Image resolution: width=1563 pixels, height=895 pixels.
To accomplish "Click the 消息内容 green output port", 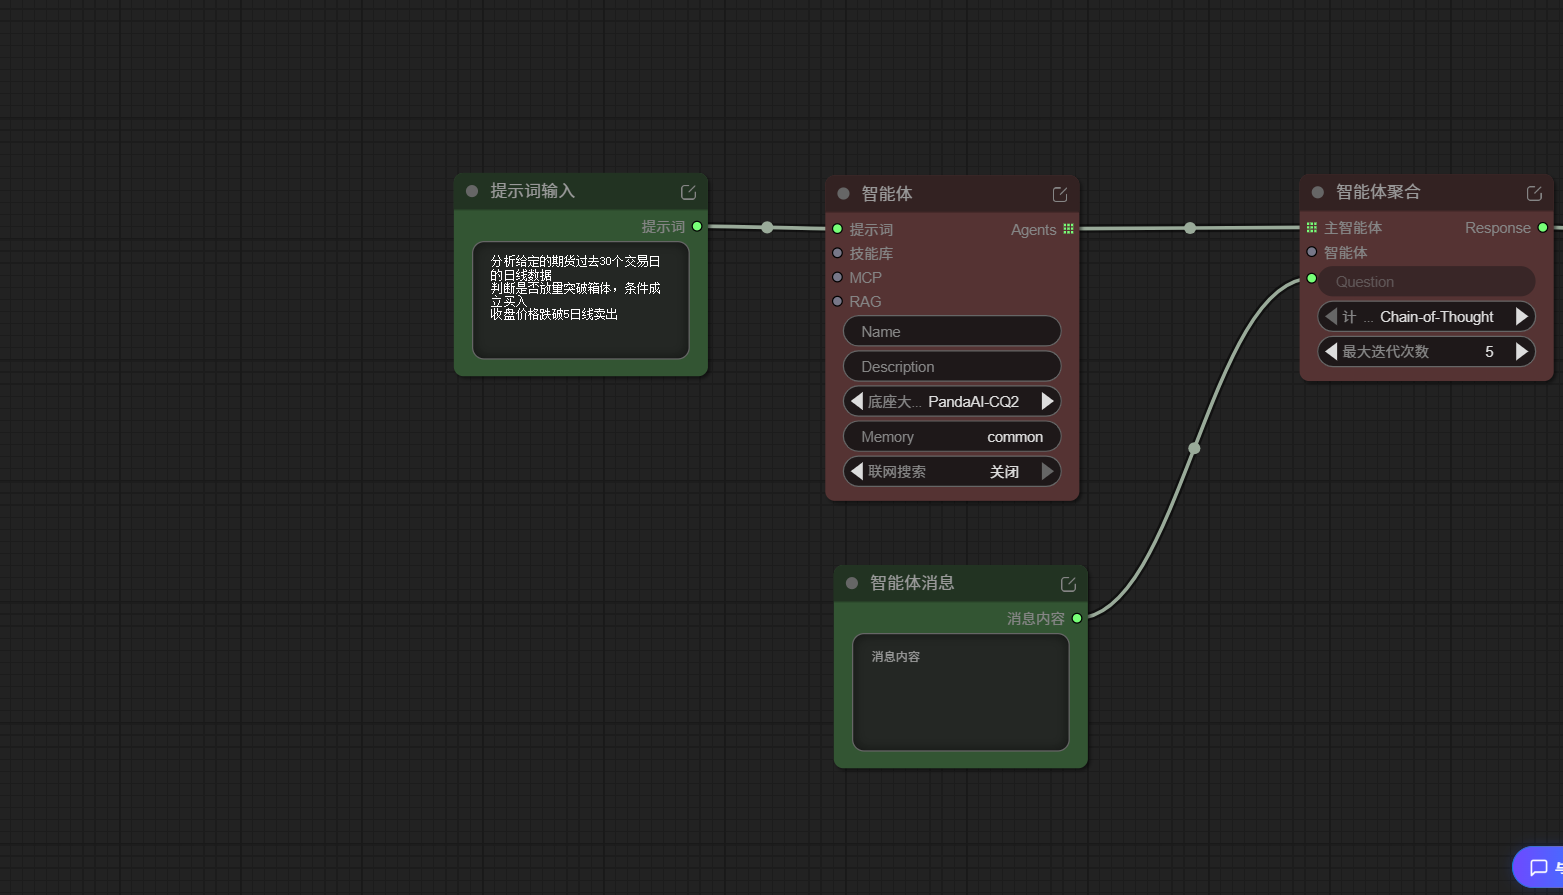I will [1077, 618].
